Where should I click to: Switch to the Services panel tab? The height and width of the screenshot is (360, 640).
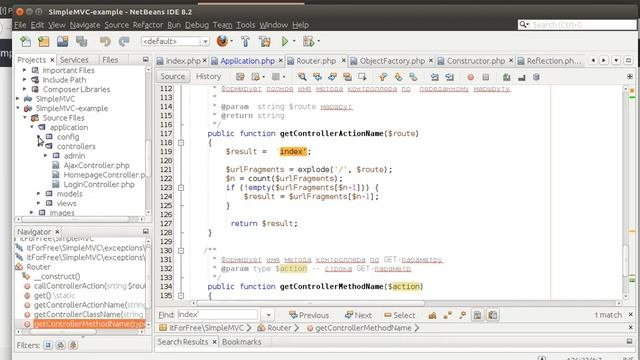tap(74, 60)
